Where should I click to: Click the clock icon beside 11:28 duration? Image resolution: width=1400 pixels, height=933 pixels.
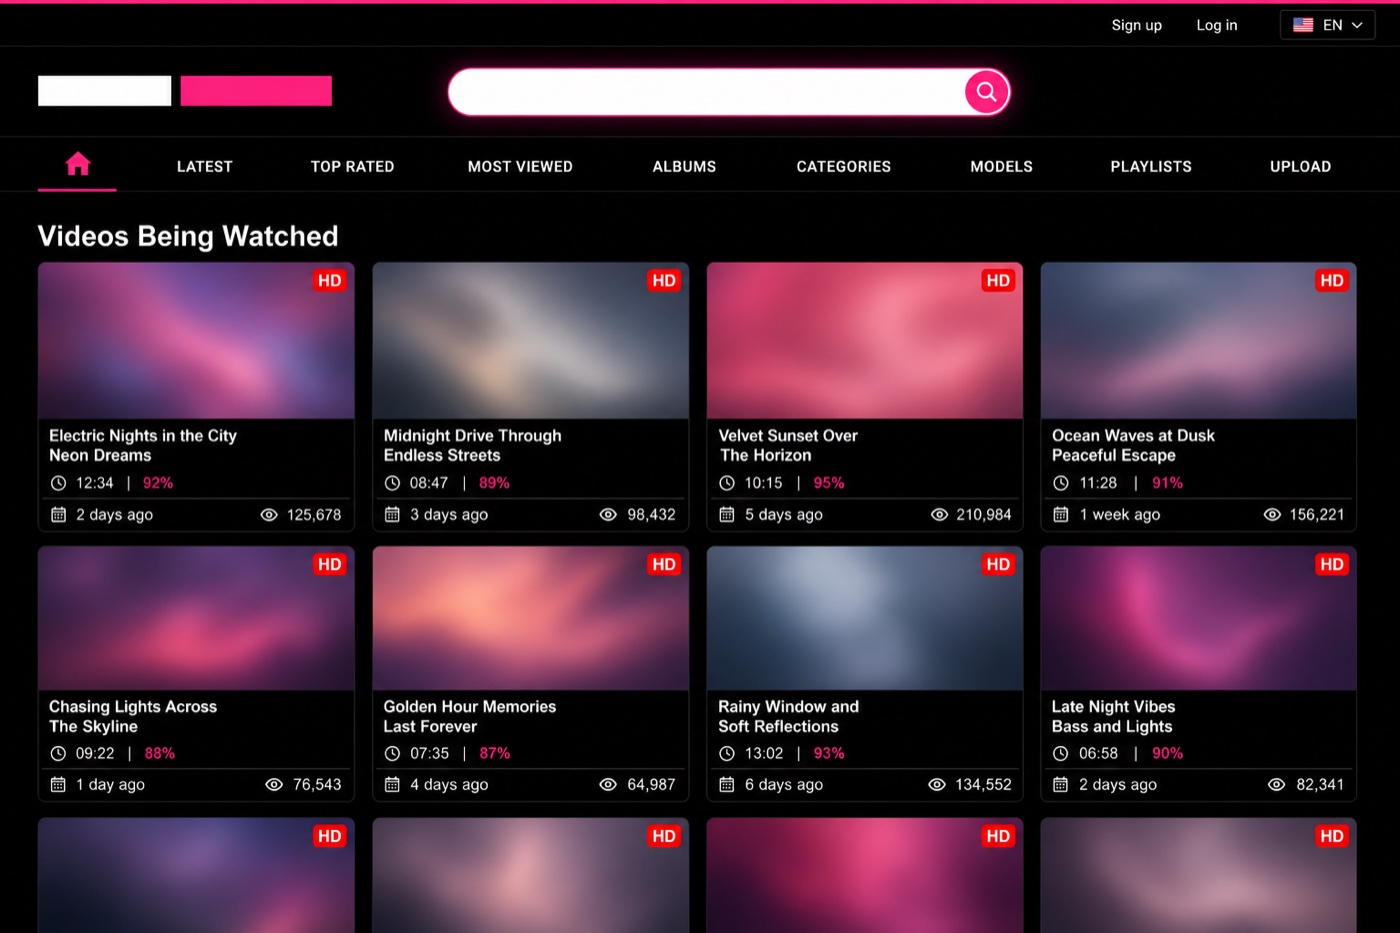(1061, 483)
